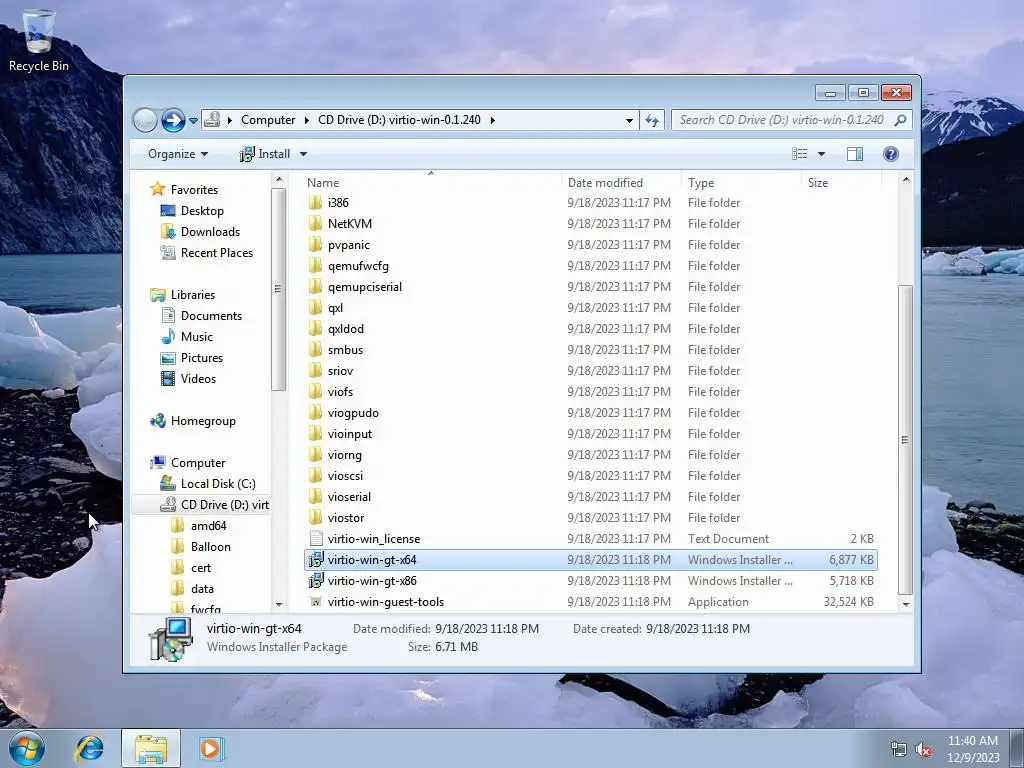Open Windows Media Player from taskbar

[211, 748]
